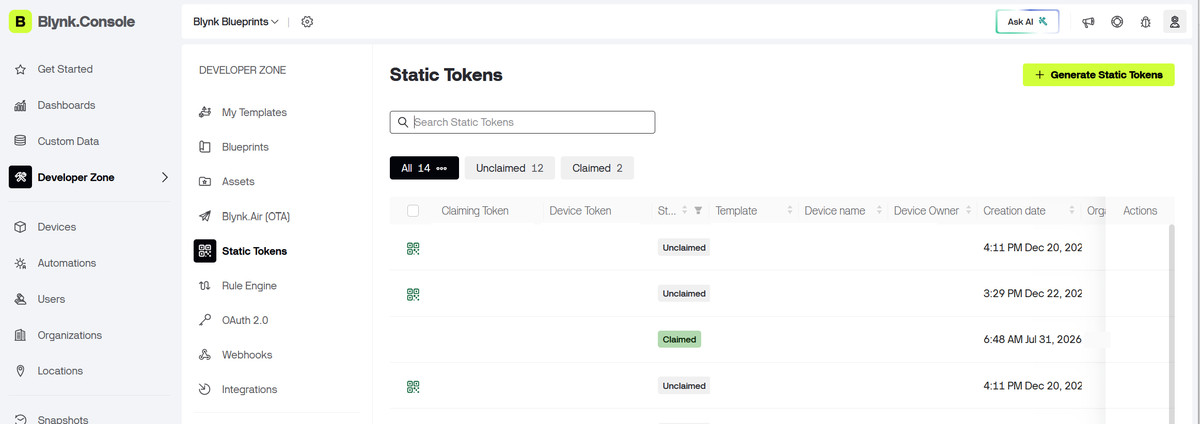Open Blueprints in Developer Zone
This screenshot has height=424, width=1200.
point(245,147)
